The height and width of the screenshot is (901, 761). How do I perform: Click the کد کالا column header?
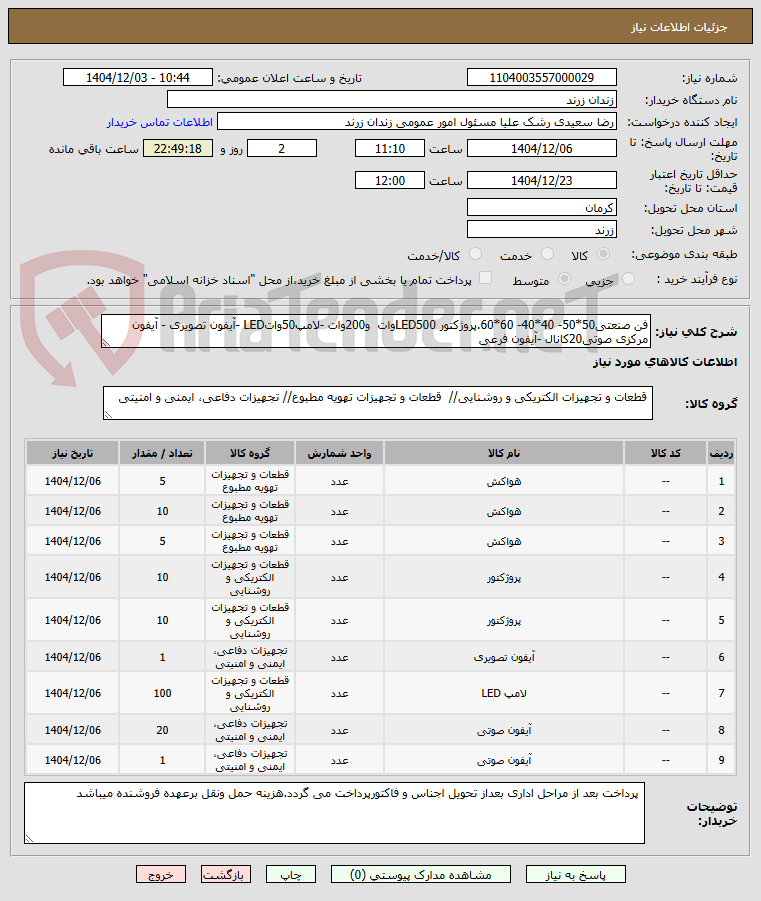pos(666,453)
